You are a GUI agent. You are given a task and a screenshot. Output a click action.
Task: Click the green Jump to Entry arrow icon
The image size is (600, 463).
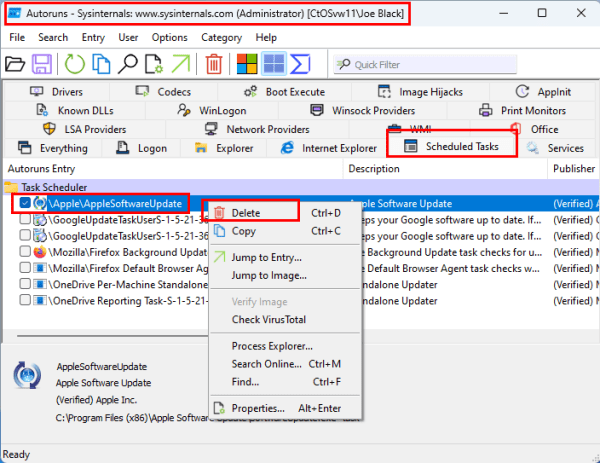click(x=183, y=64)
